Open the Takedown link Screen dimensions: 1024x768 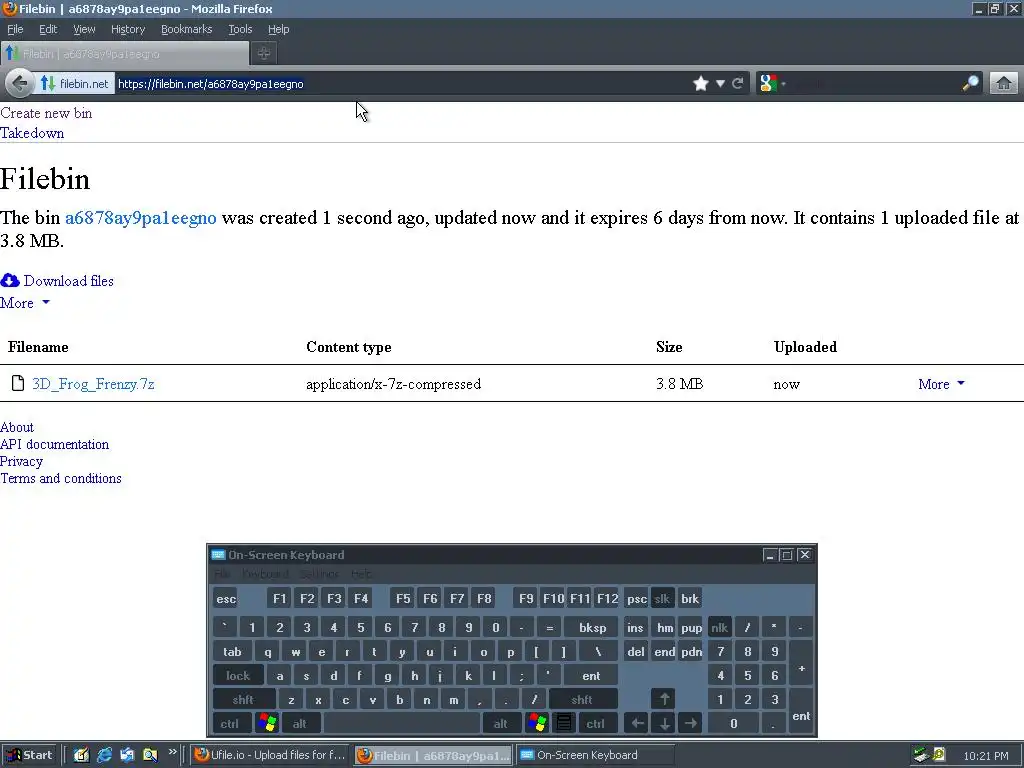tap(32, 133)
